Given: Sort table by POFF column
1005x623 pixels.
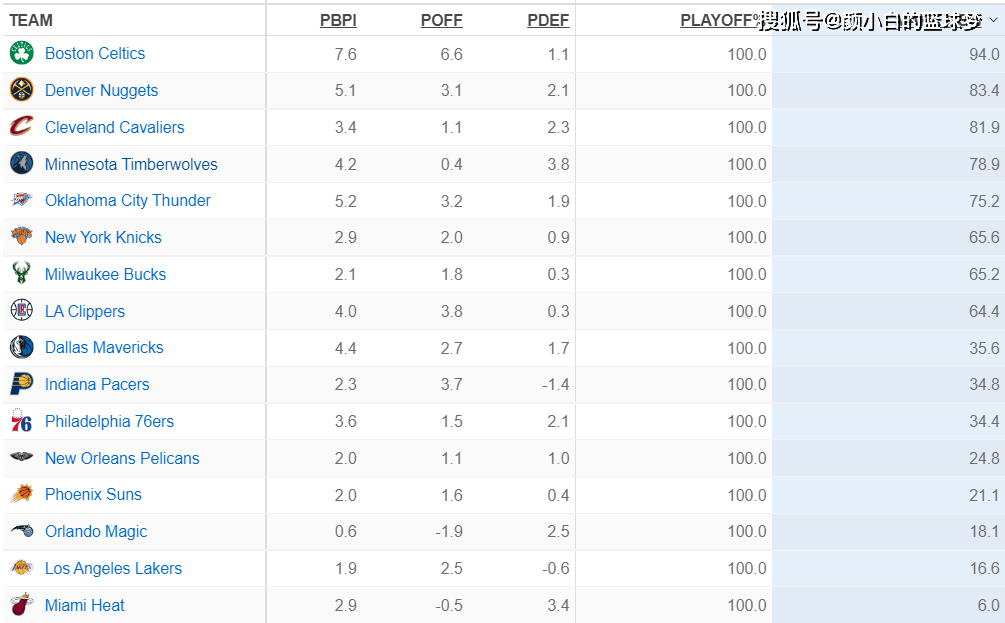Looking at the screenshot, I should pyautogui.click(x=441, y=20).
